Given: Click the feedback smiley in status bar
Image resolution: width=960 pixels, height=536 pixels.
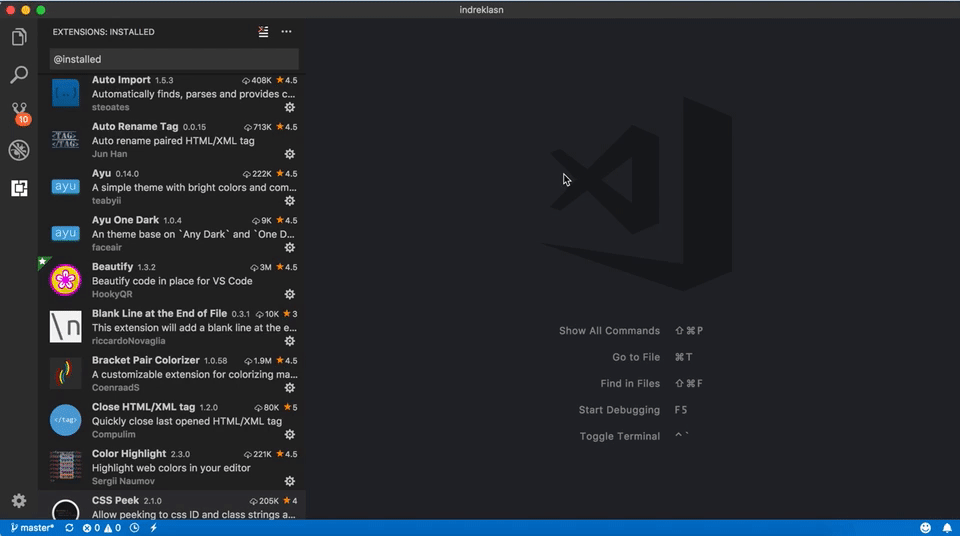Looking at the screenshot, I should 926,528.
